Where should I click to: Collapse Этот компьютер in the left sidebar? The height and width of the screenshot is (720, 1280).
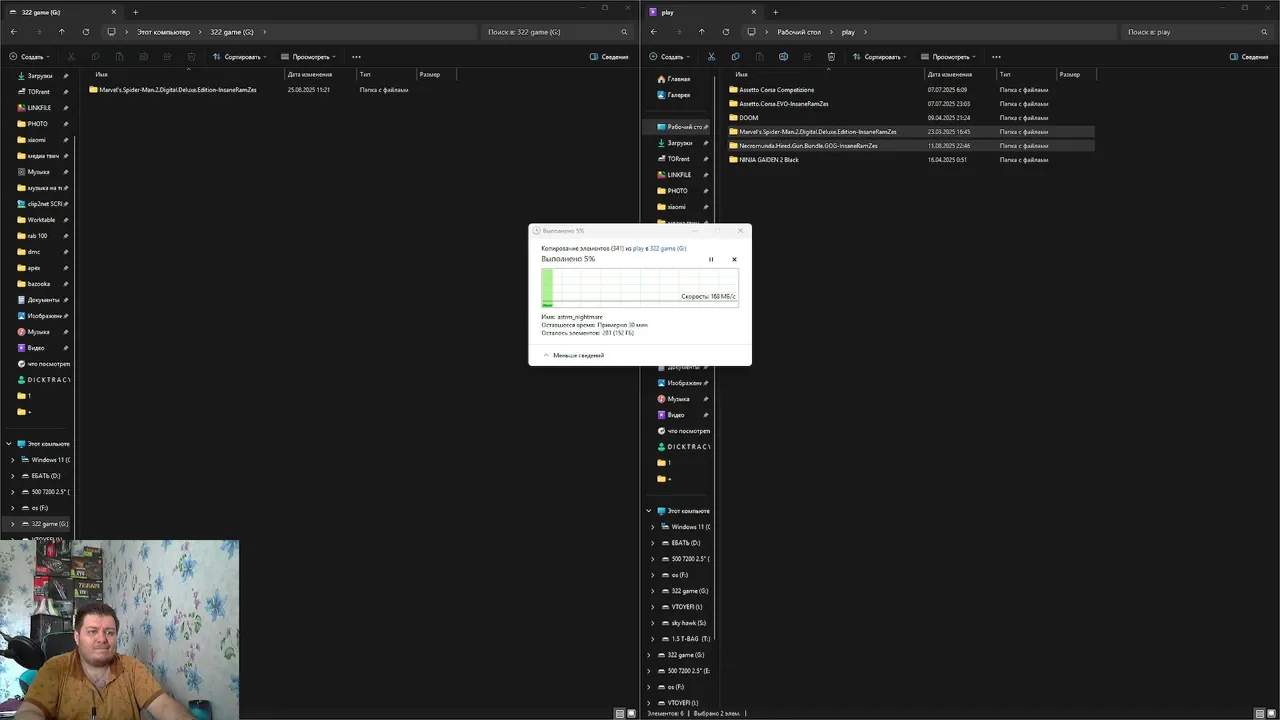pos(9,444)
